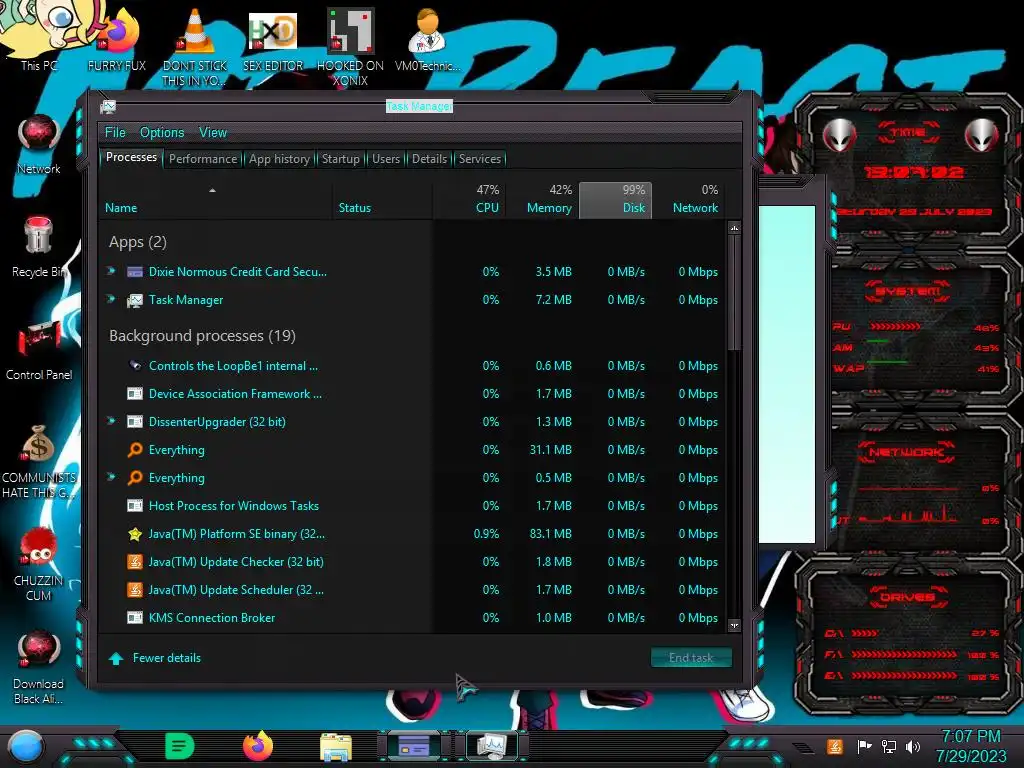
Task: Switch to the Services tab
Action: coord(480,159)
